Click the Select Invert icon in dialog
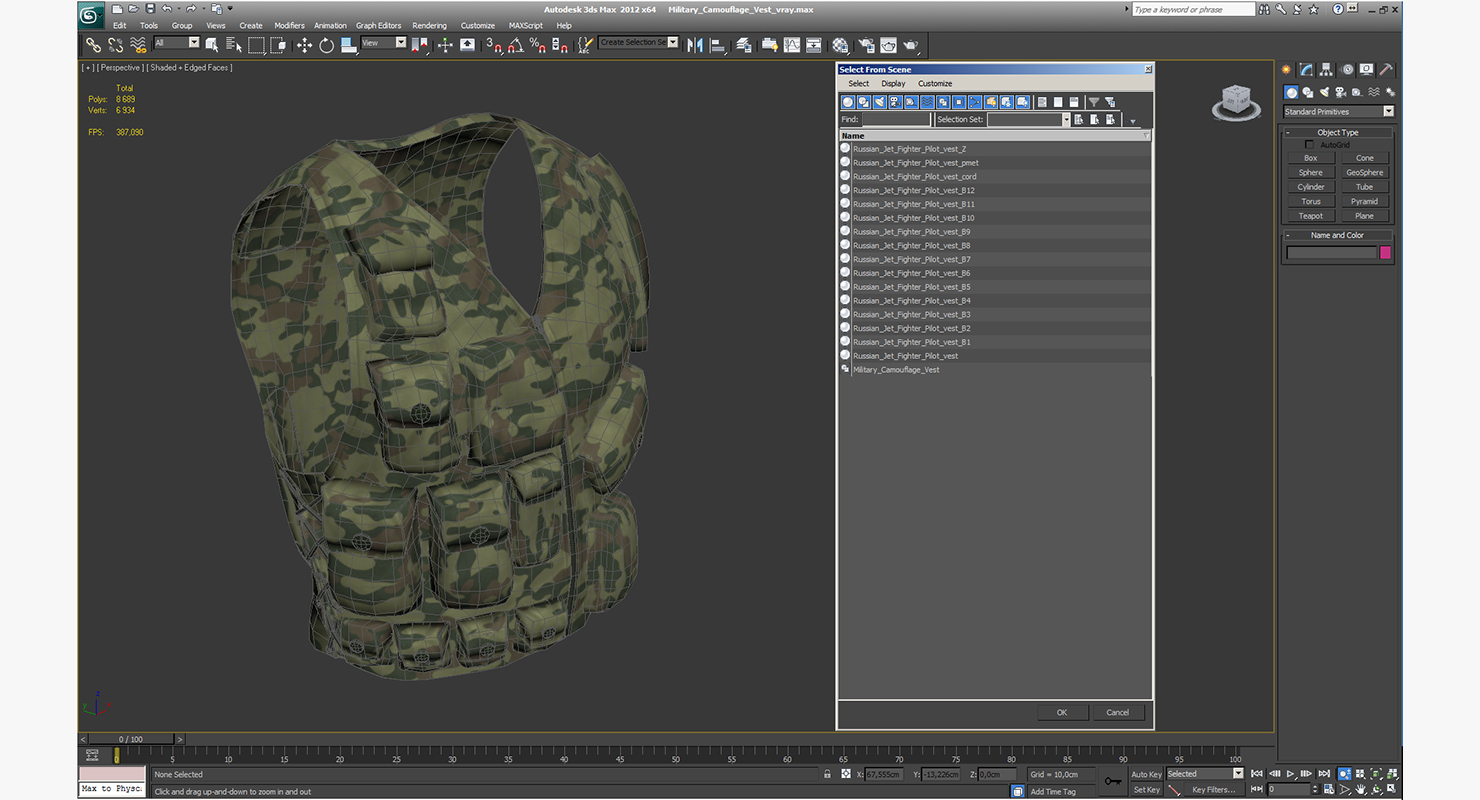The height and width of the screenshot is (800, 1480). (1074, 102)
